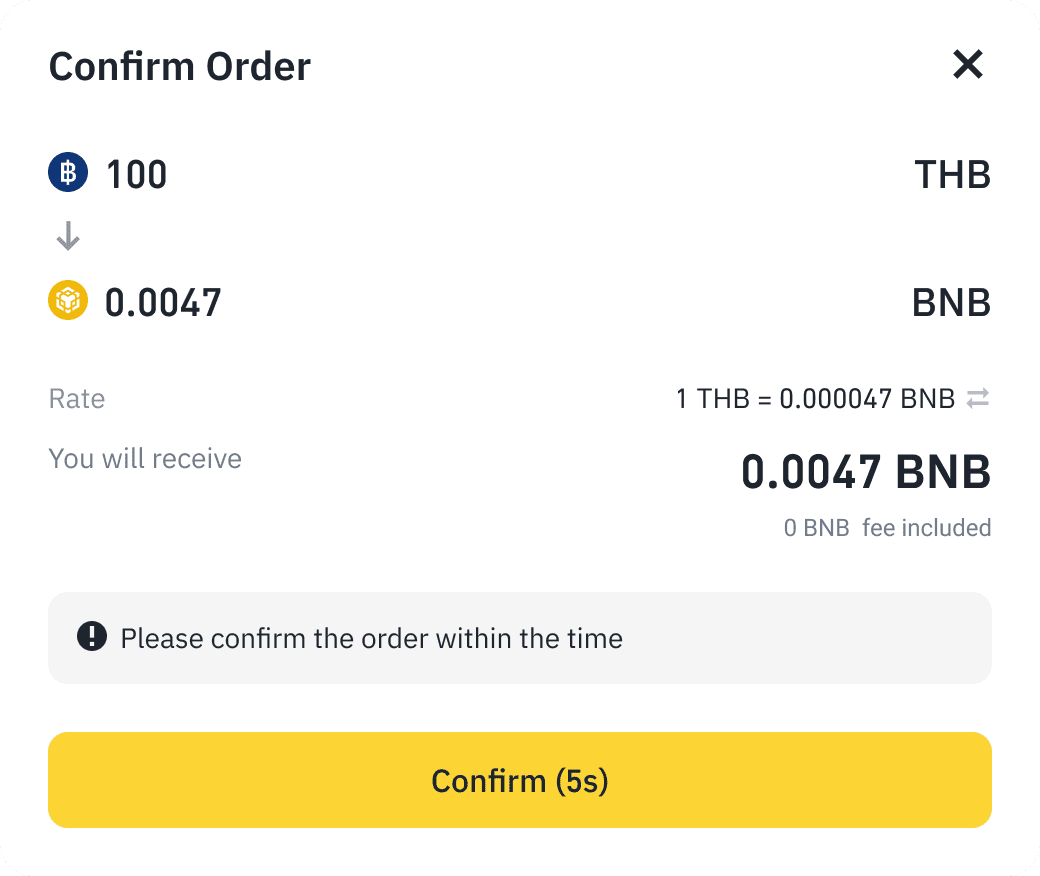Click the bold 0.0047 BNB receive total
Screen dimensions: 1040x876
[x=865, y=472]
